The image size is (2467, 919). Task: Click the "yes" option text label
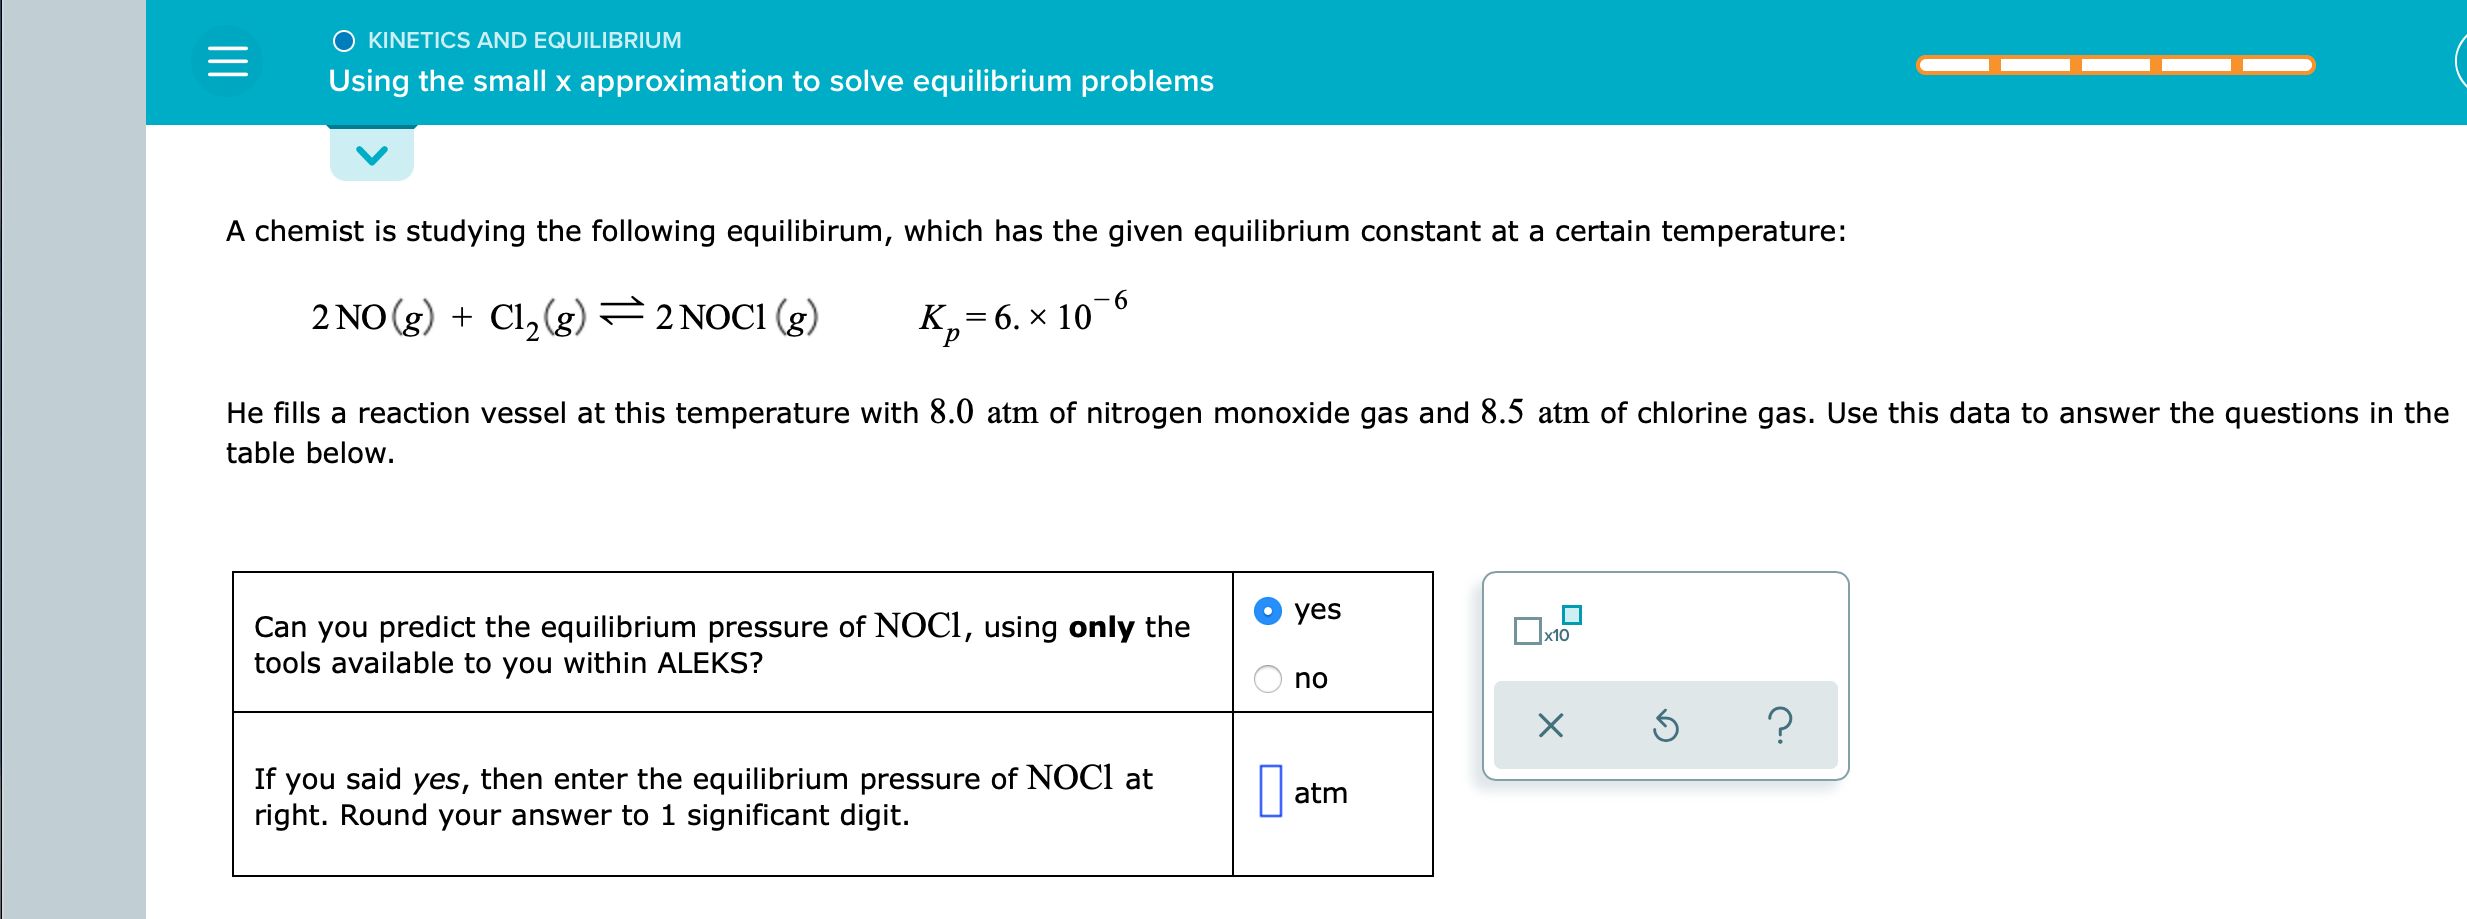[x=1317, y=609]
